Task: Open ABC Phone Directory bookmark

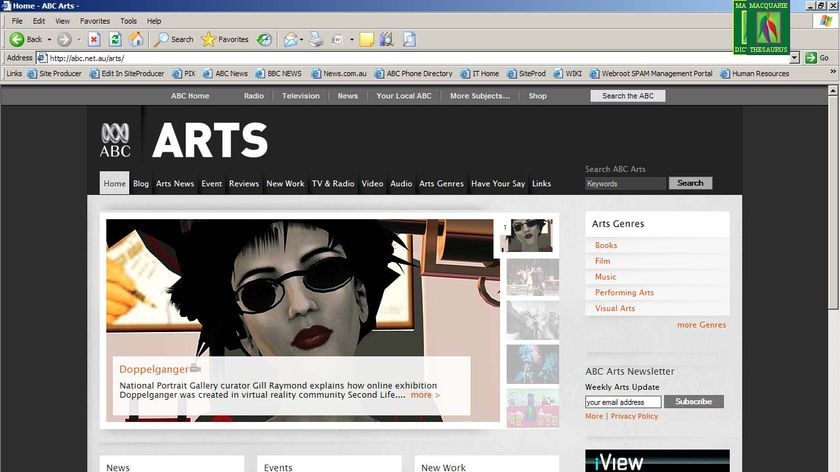Action: point(414,73)
